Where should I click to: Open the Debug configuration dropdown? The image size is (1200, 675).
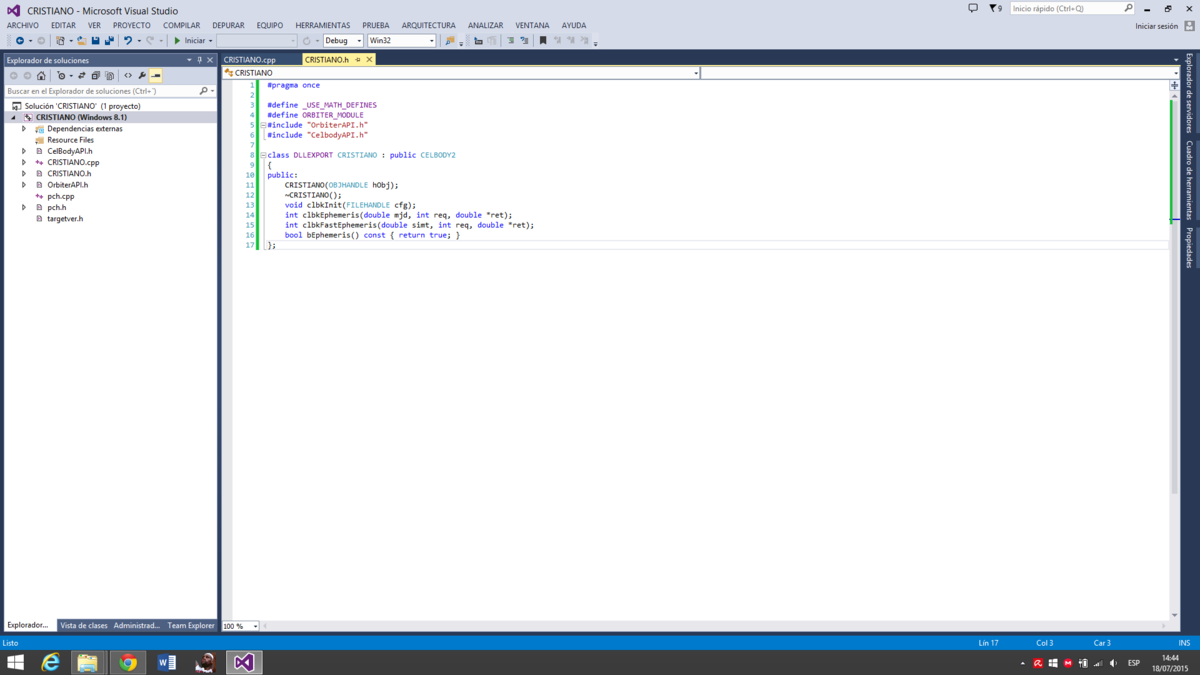tap(343, 41)
